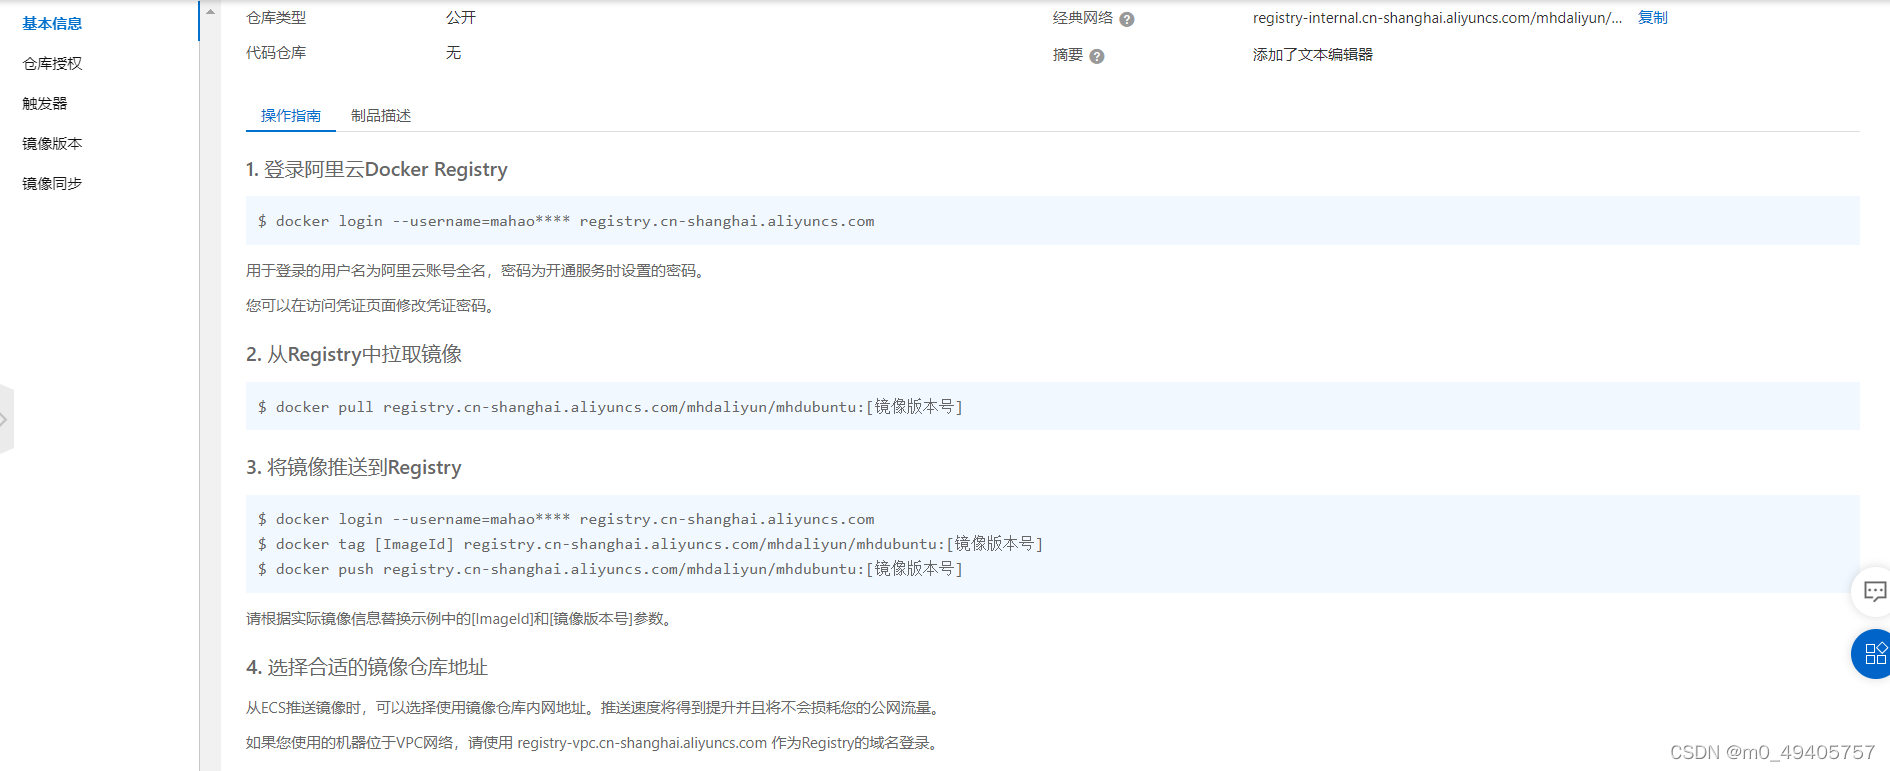Expand the collapsed sidebar arrow handle
Screen dimensions: 1890x771
5,420
